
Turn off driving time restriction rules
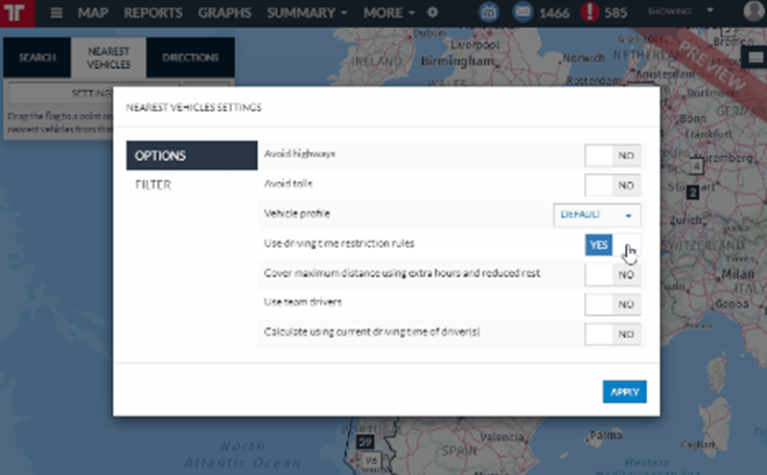click(x=612, y=245)
